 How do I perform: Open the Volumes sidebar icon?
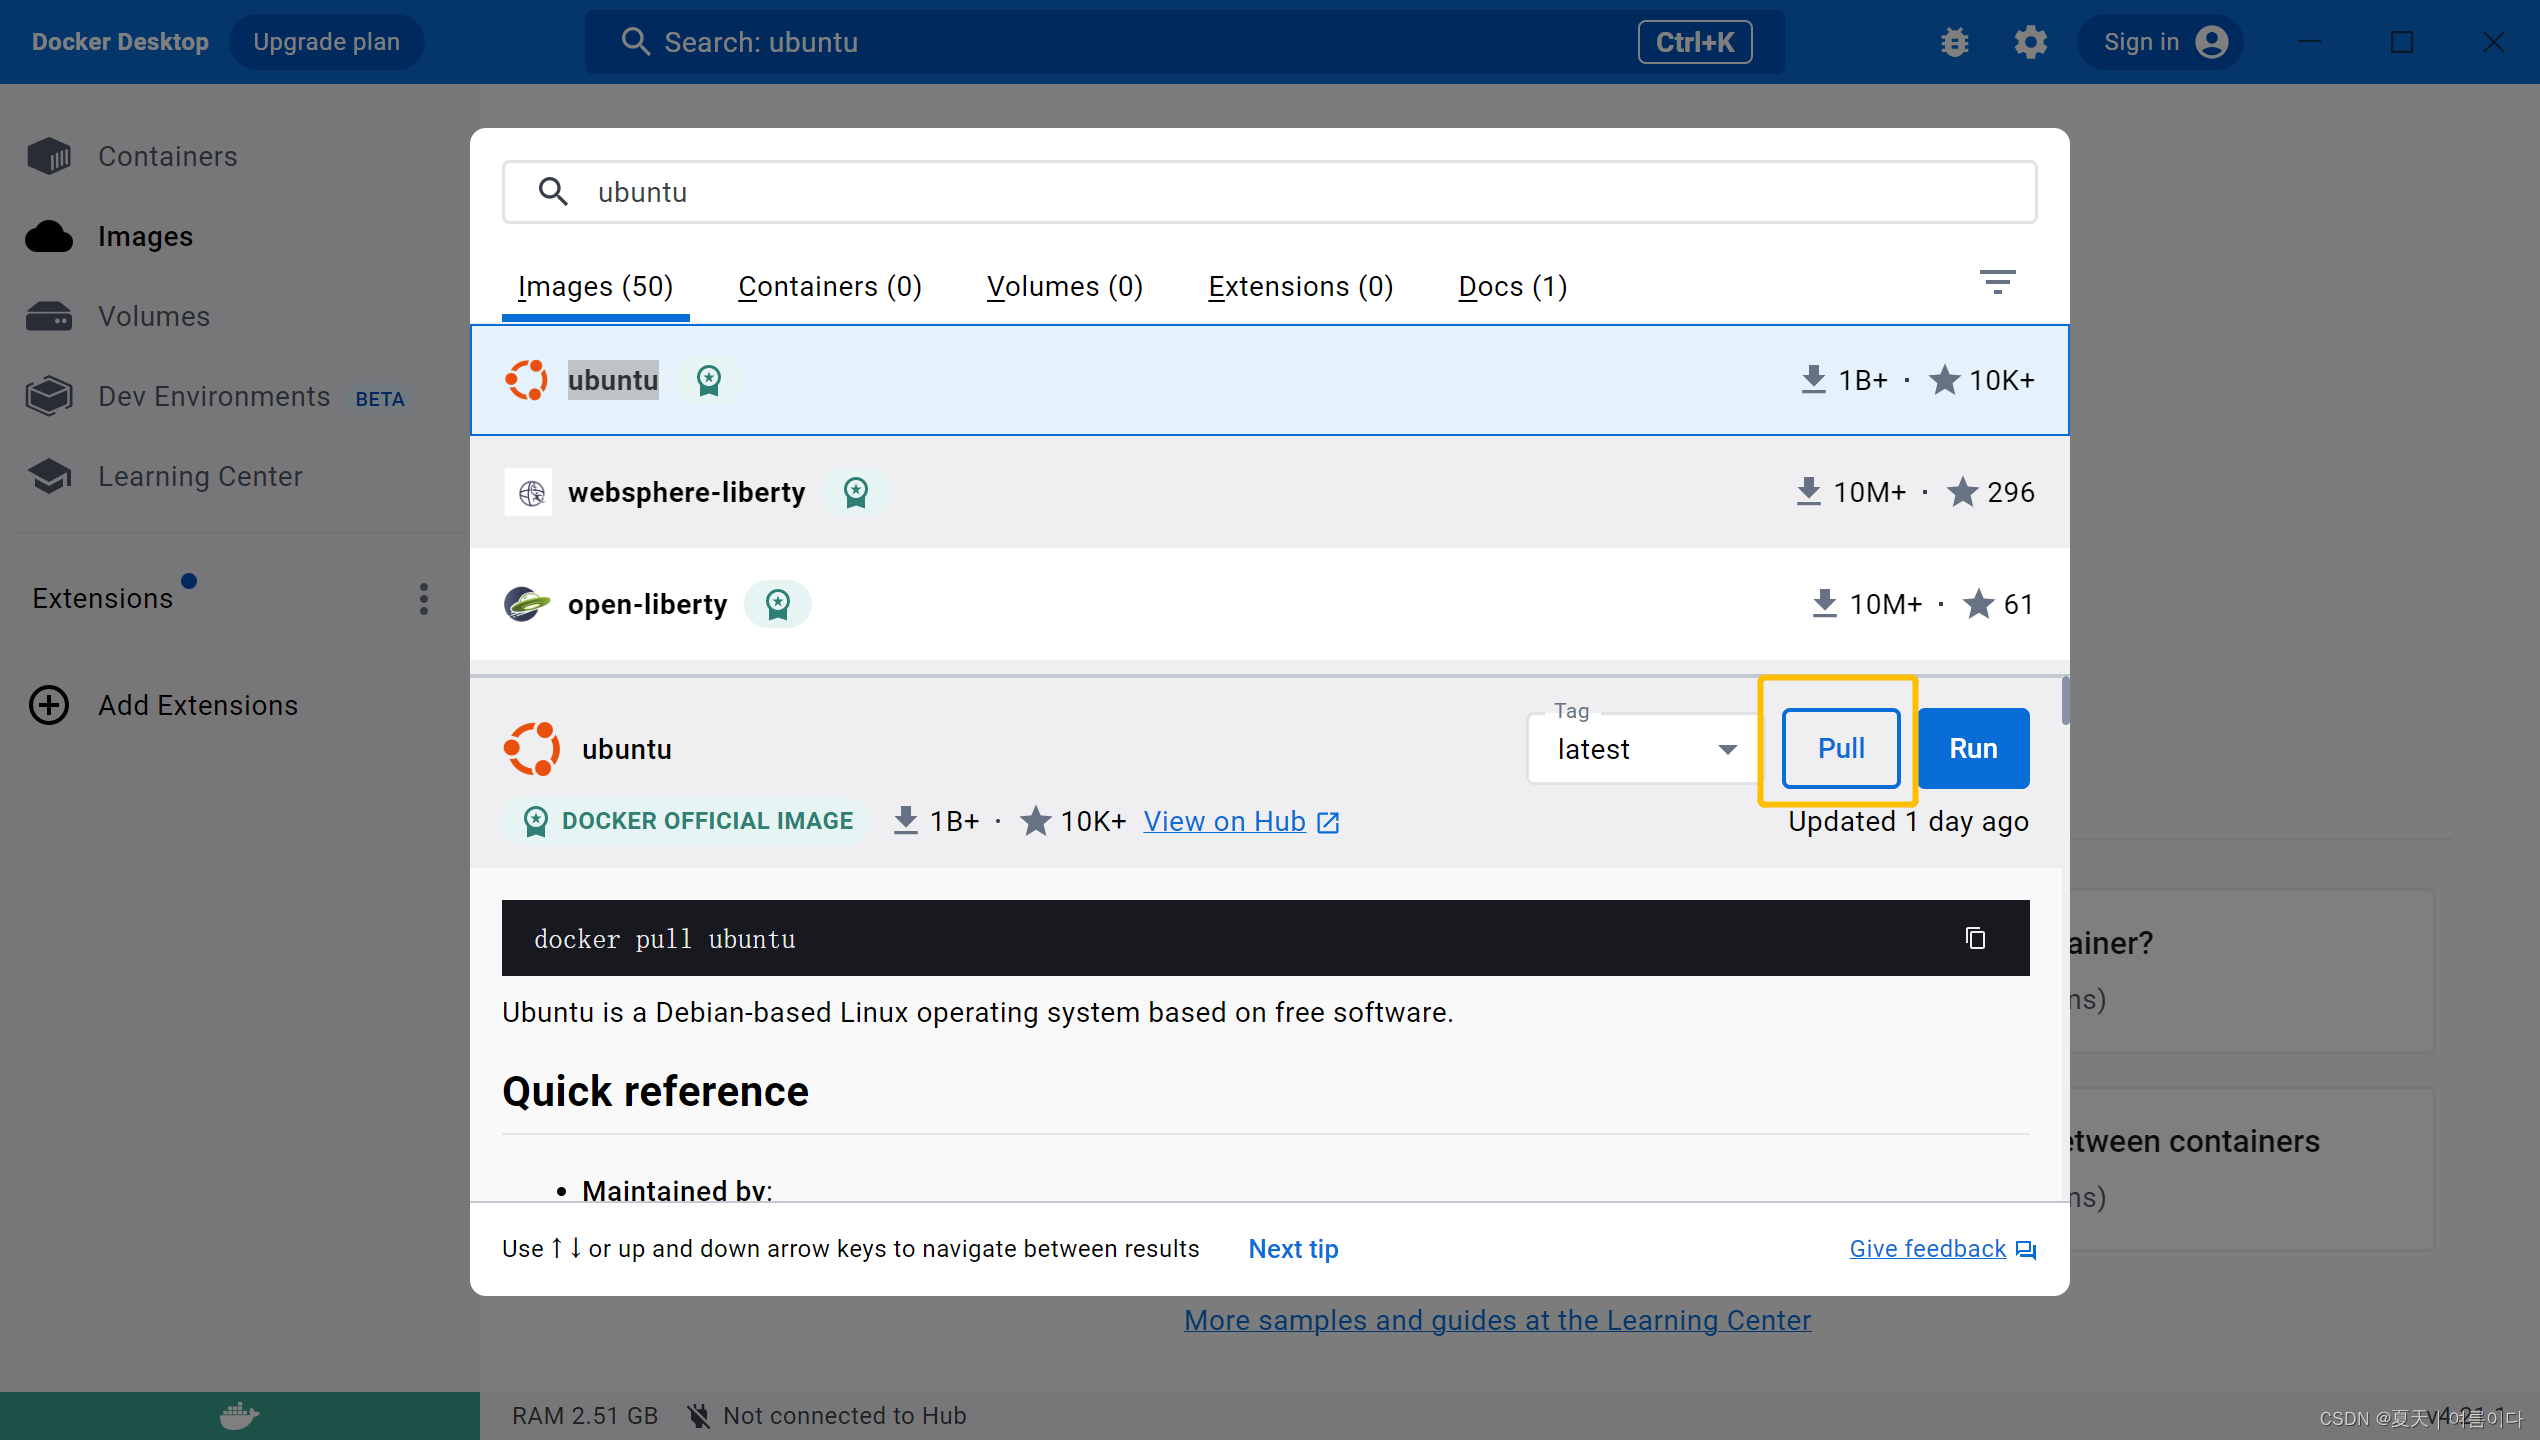[49, 317]
